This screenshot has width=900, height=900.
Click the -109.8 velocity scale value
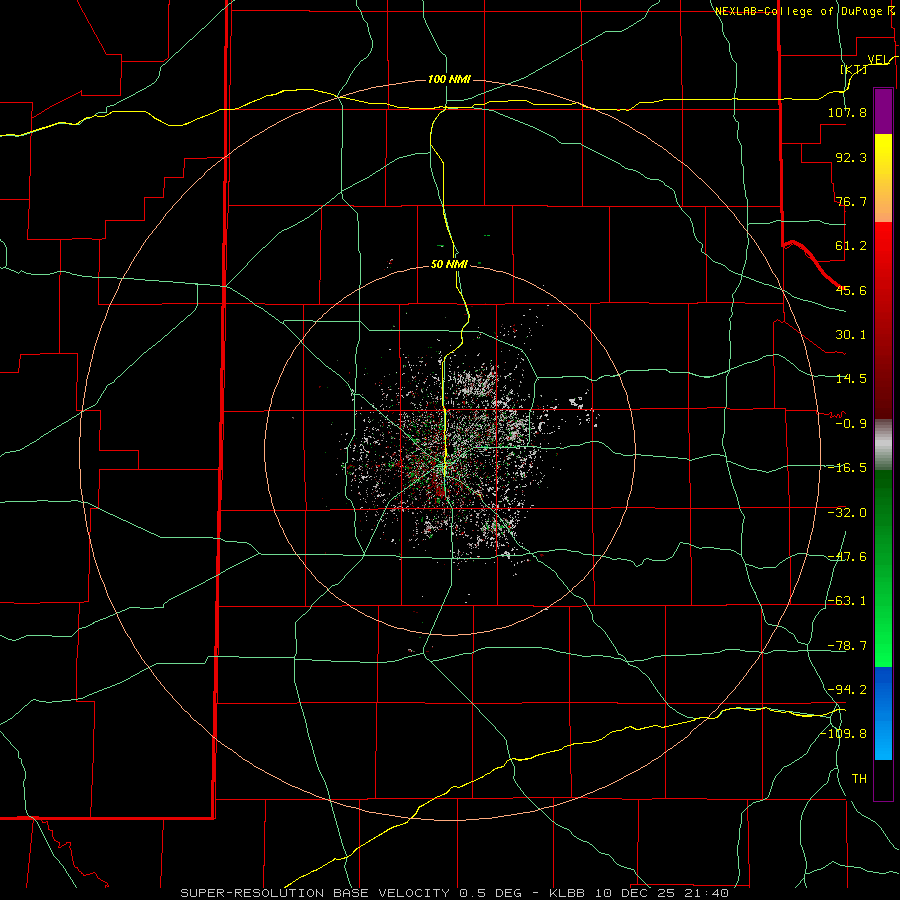click(x=844, y=734)
